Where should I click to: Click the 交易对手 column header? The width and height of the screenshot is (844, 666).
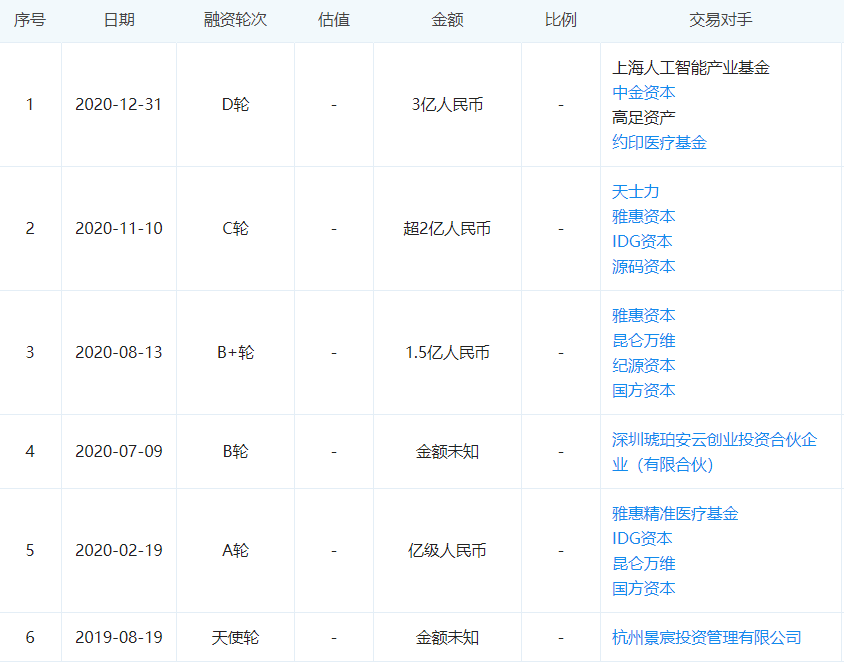pyautogui.click(x=721, y=20)
